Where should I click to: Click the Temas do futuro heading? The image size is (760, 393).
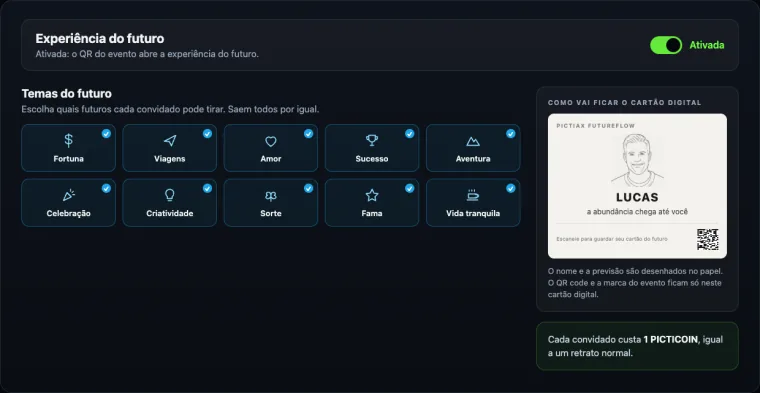(x=66, y=94)
